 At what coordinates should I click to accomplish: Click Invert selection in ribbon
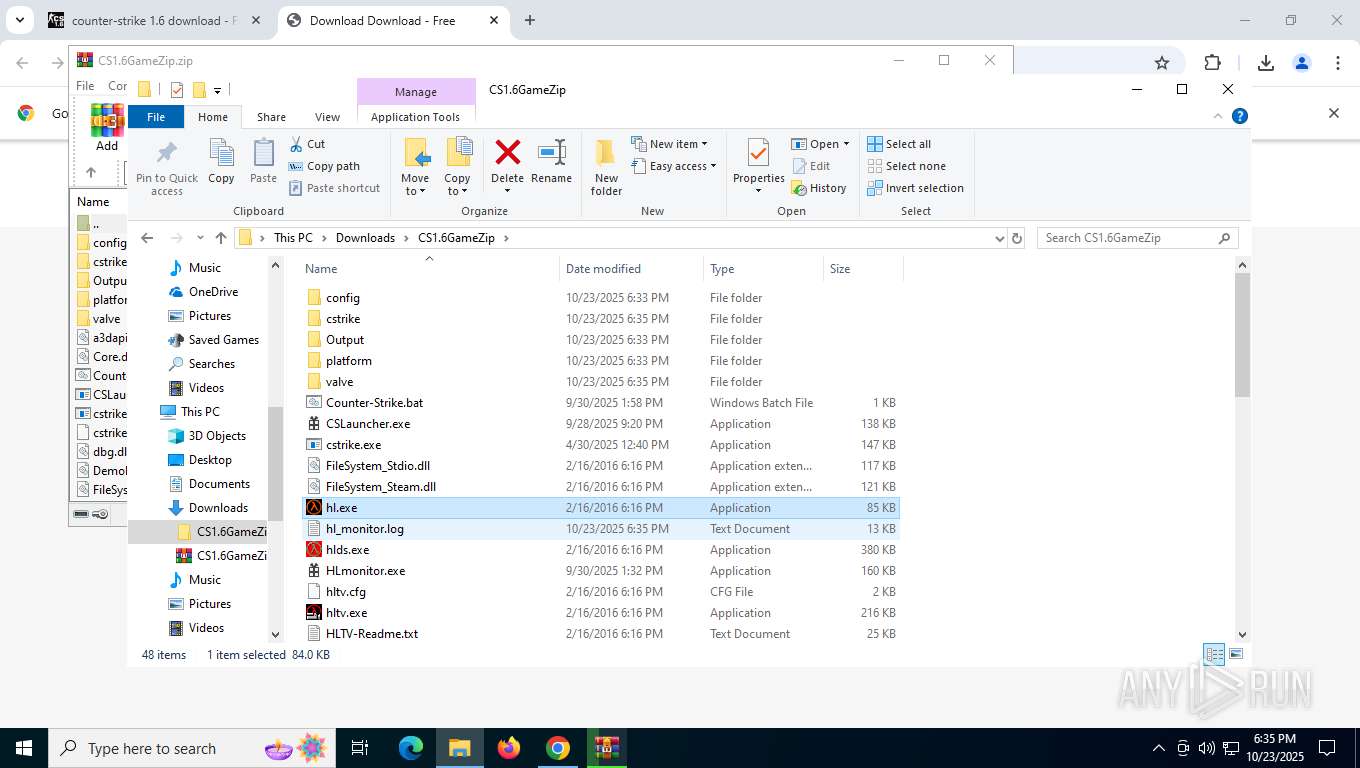click(915, 188)
